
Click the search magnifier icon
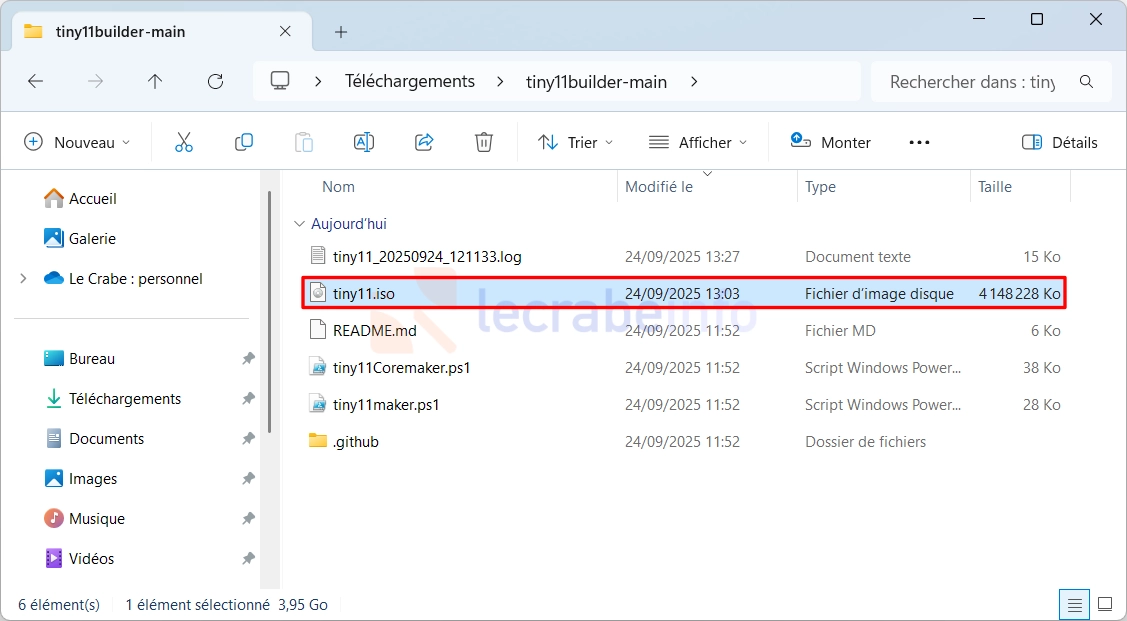pos(1086,81)
